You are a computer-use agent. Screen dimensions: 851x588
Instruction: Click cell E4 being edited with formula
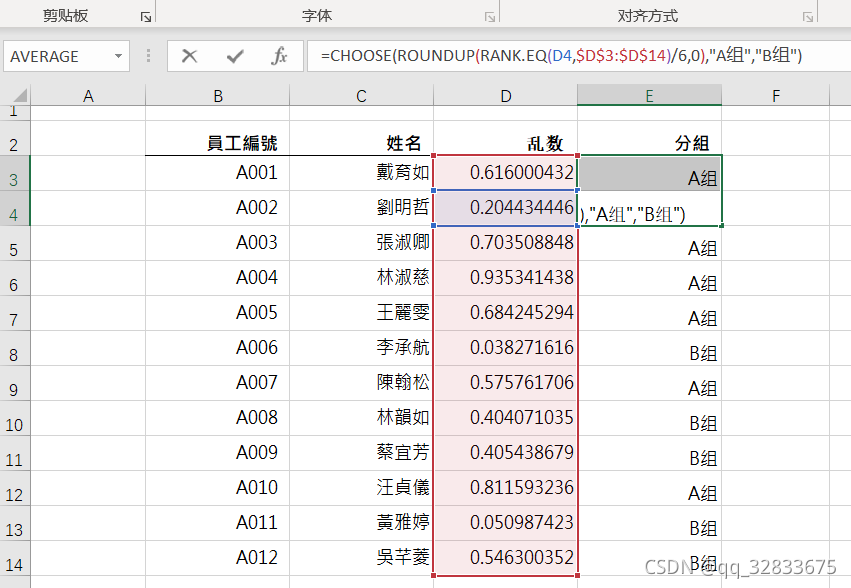click(650, 208)
